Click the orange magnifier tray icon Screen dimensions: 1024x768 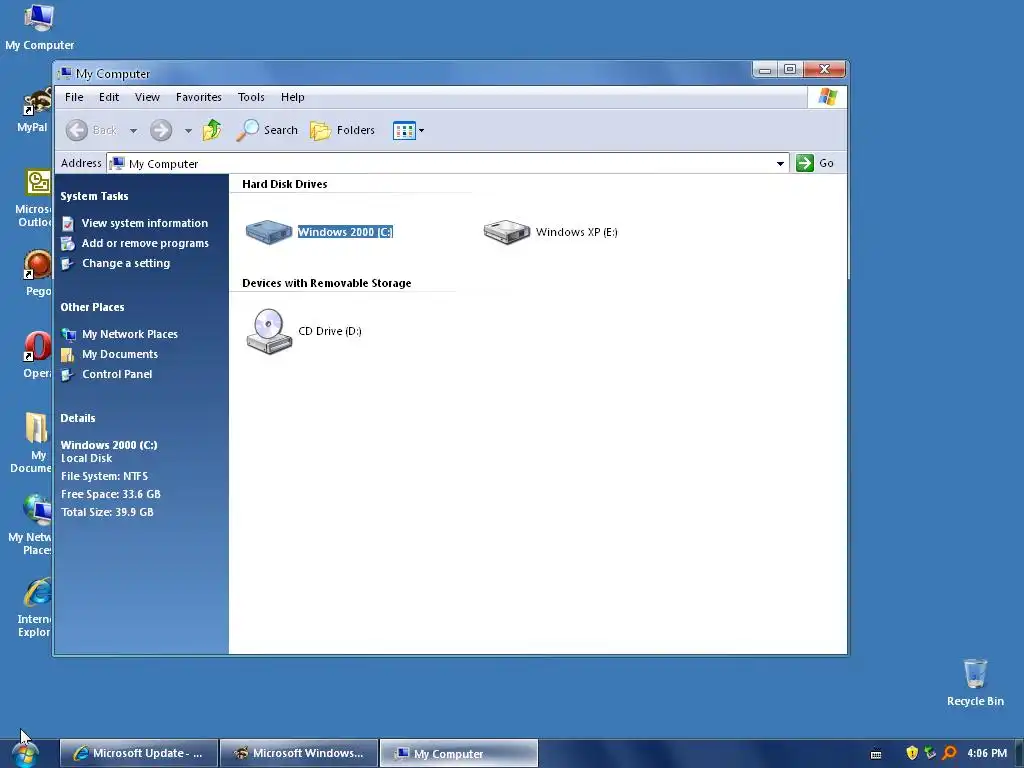pyautogui.click(x=950, y=753)
